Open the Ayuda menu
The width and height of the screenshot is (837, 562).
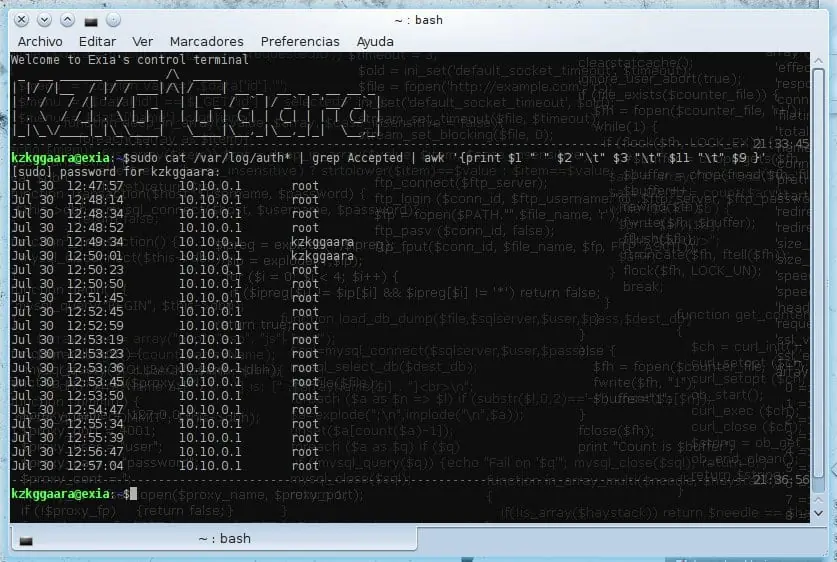pos(375,42)
